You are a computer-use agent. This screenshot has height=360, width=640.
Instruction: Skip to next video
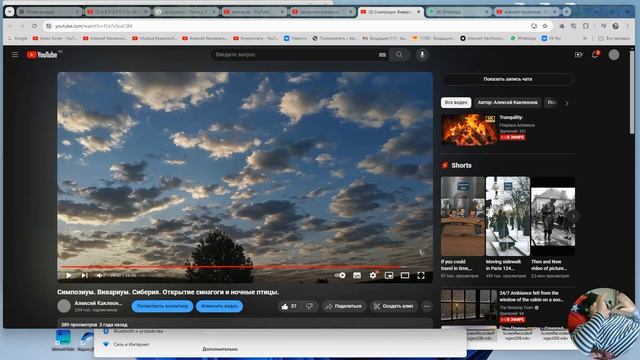(84, 276)
